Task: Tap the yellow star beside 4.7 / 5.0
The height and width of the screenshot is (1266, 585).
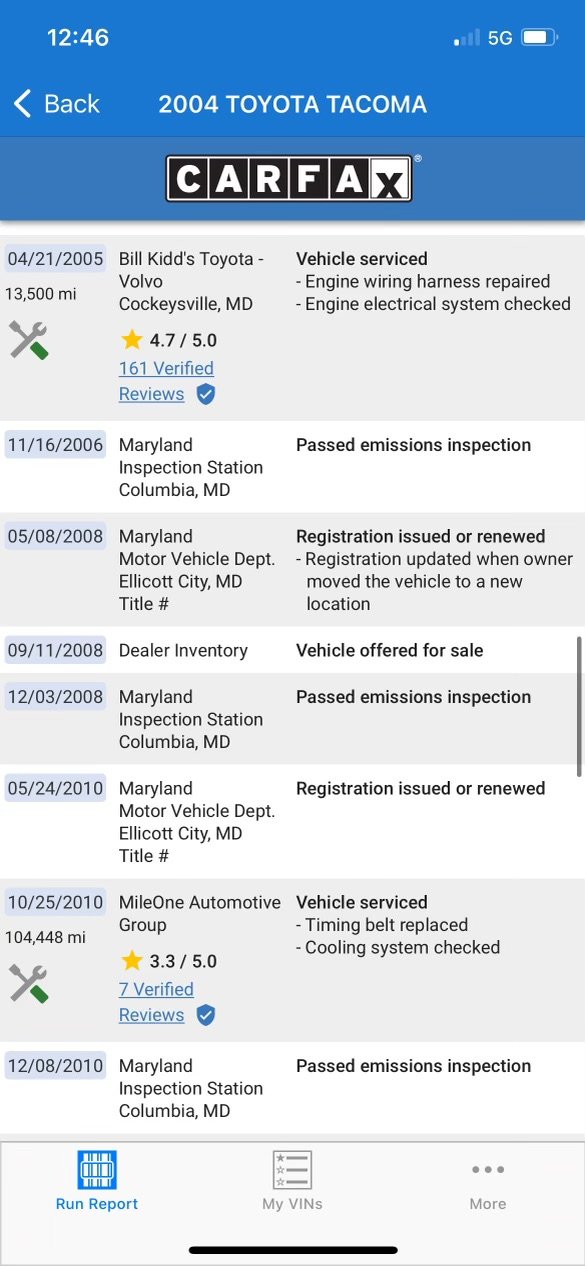Action: (x=131, y=340)
